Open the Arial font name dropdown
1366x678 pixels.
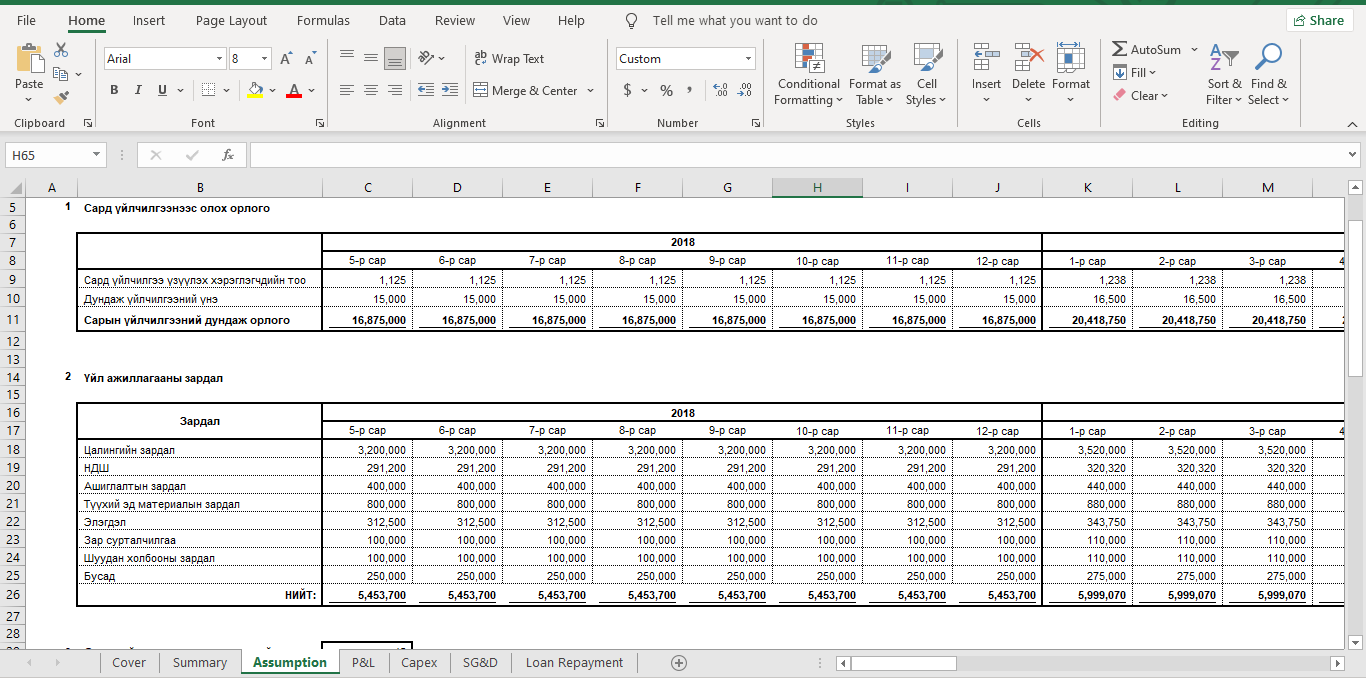tap(219, 59)
